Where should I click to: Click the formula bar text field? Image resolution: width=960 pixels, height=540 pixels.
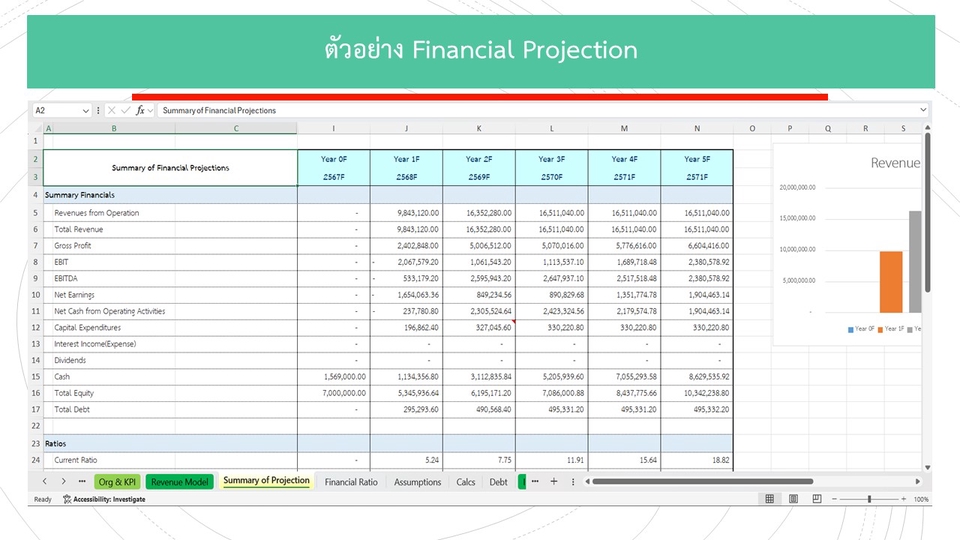(x=540, y=110)
